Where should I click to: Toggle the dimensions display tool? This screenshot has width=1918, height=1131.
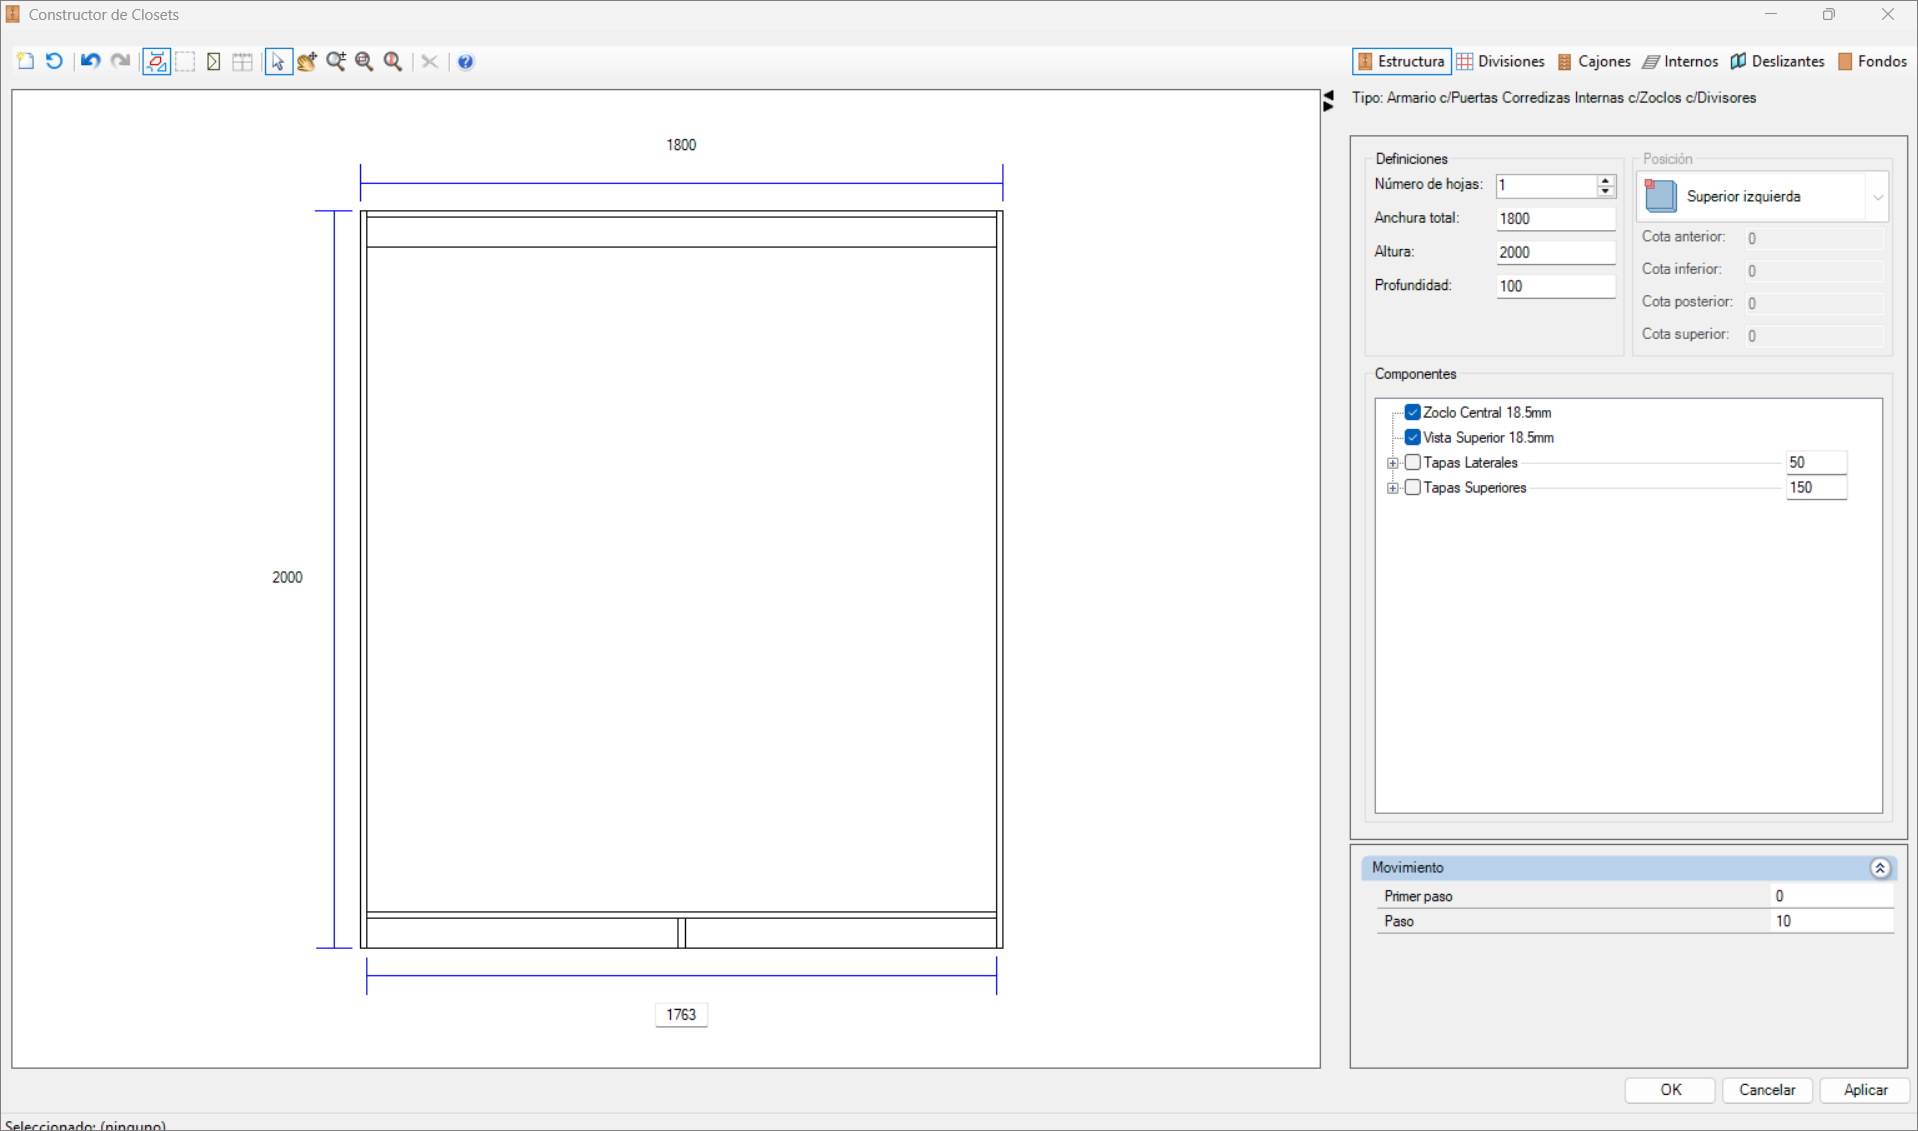[x=156, y=61]
